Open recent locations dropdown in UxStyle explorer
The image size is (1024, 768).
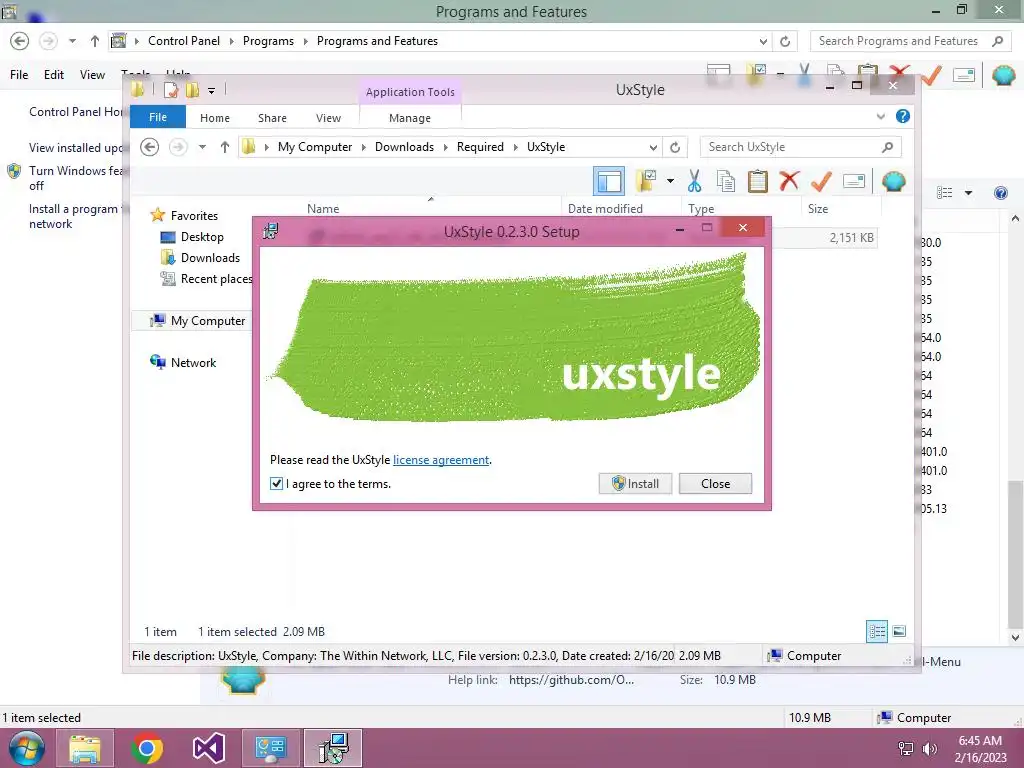202,147
